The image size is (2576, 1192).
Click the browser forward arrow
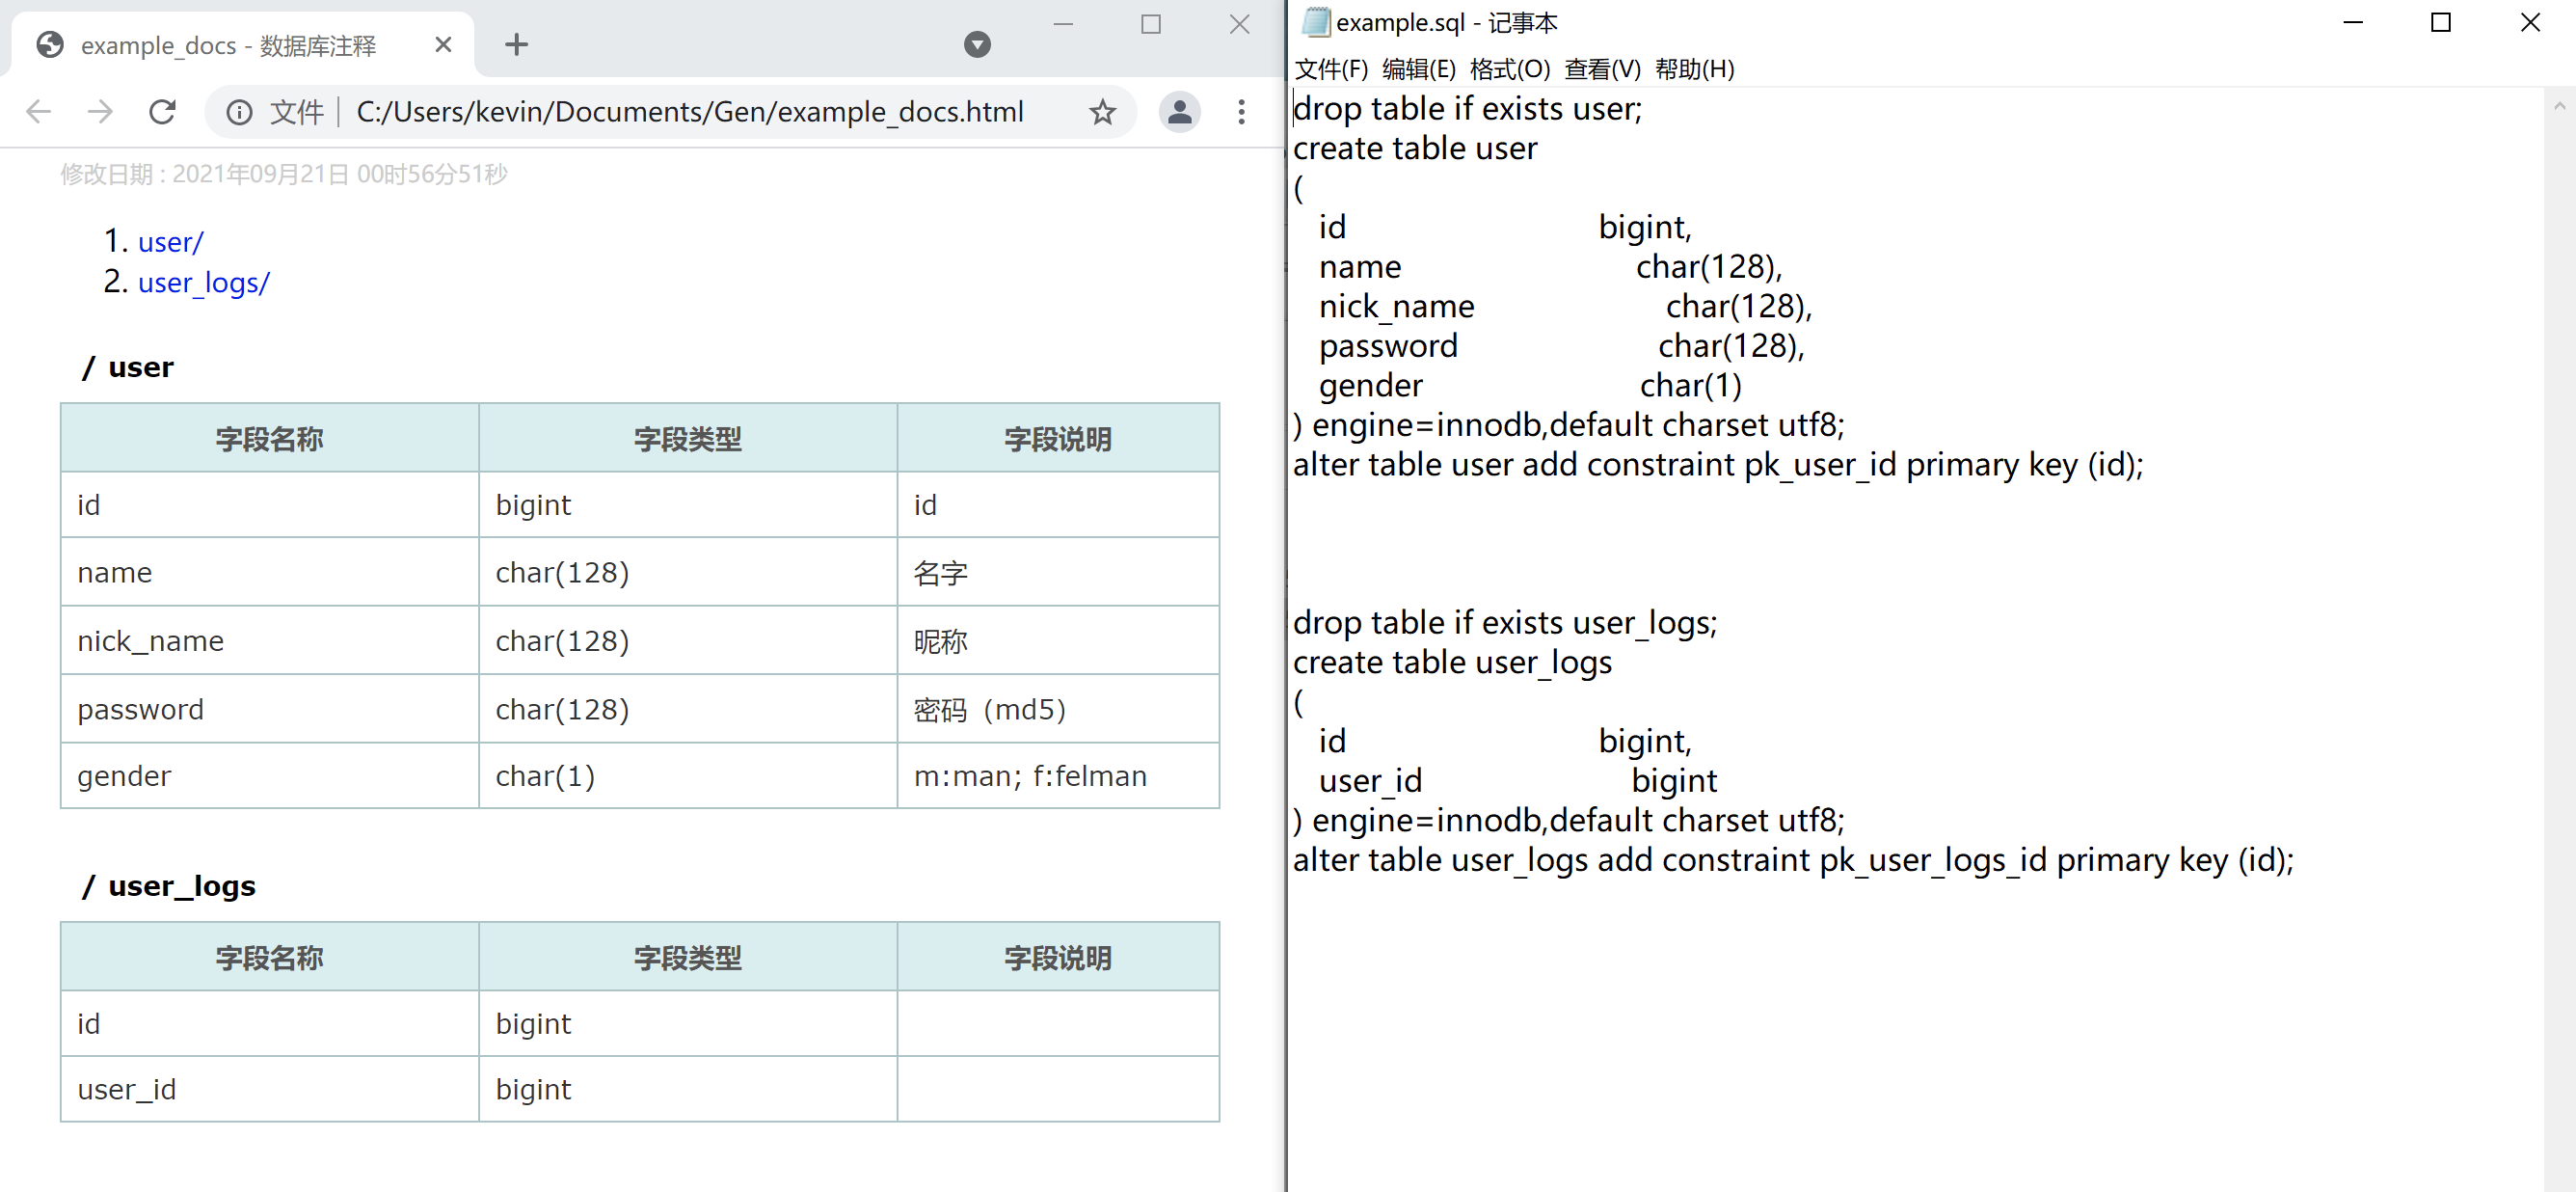(x=100, y=111)
